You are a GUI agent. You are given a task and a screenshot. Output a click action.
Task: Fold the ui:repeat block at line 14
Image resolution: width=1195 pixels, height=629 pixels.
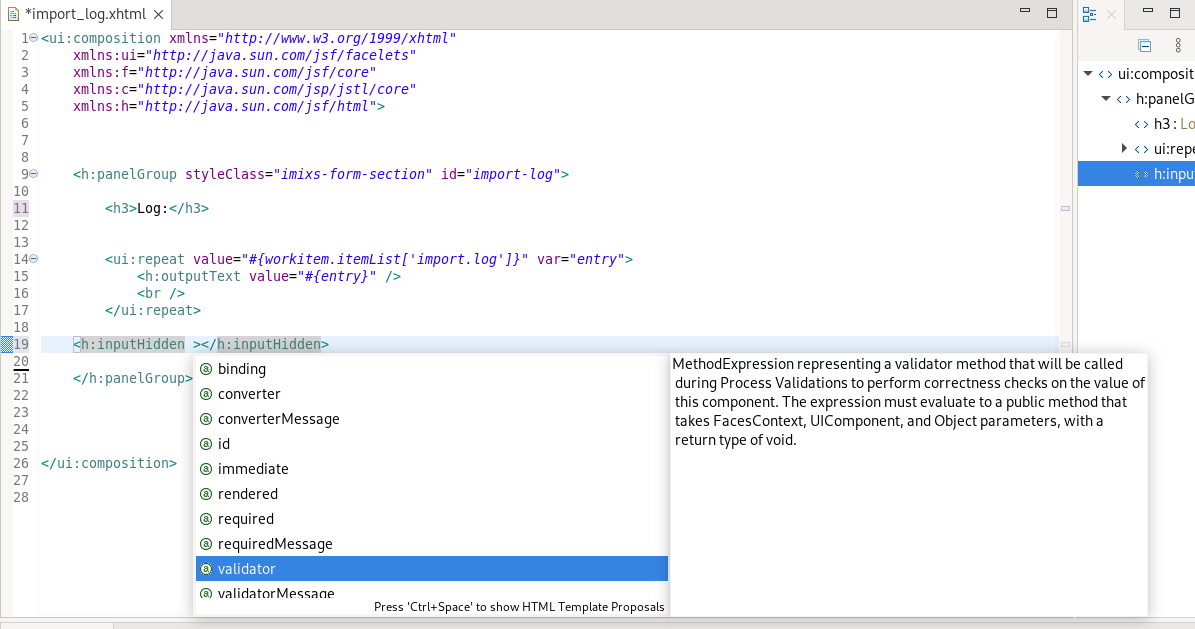pos(31,259)
